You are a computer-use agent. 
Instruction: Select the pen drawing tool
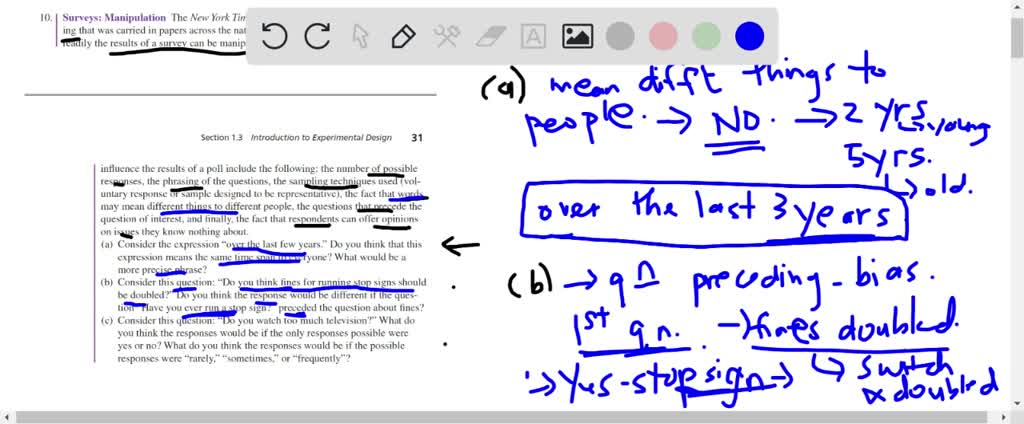tap(404, 37)
